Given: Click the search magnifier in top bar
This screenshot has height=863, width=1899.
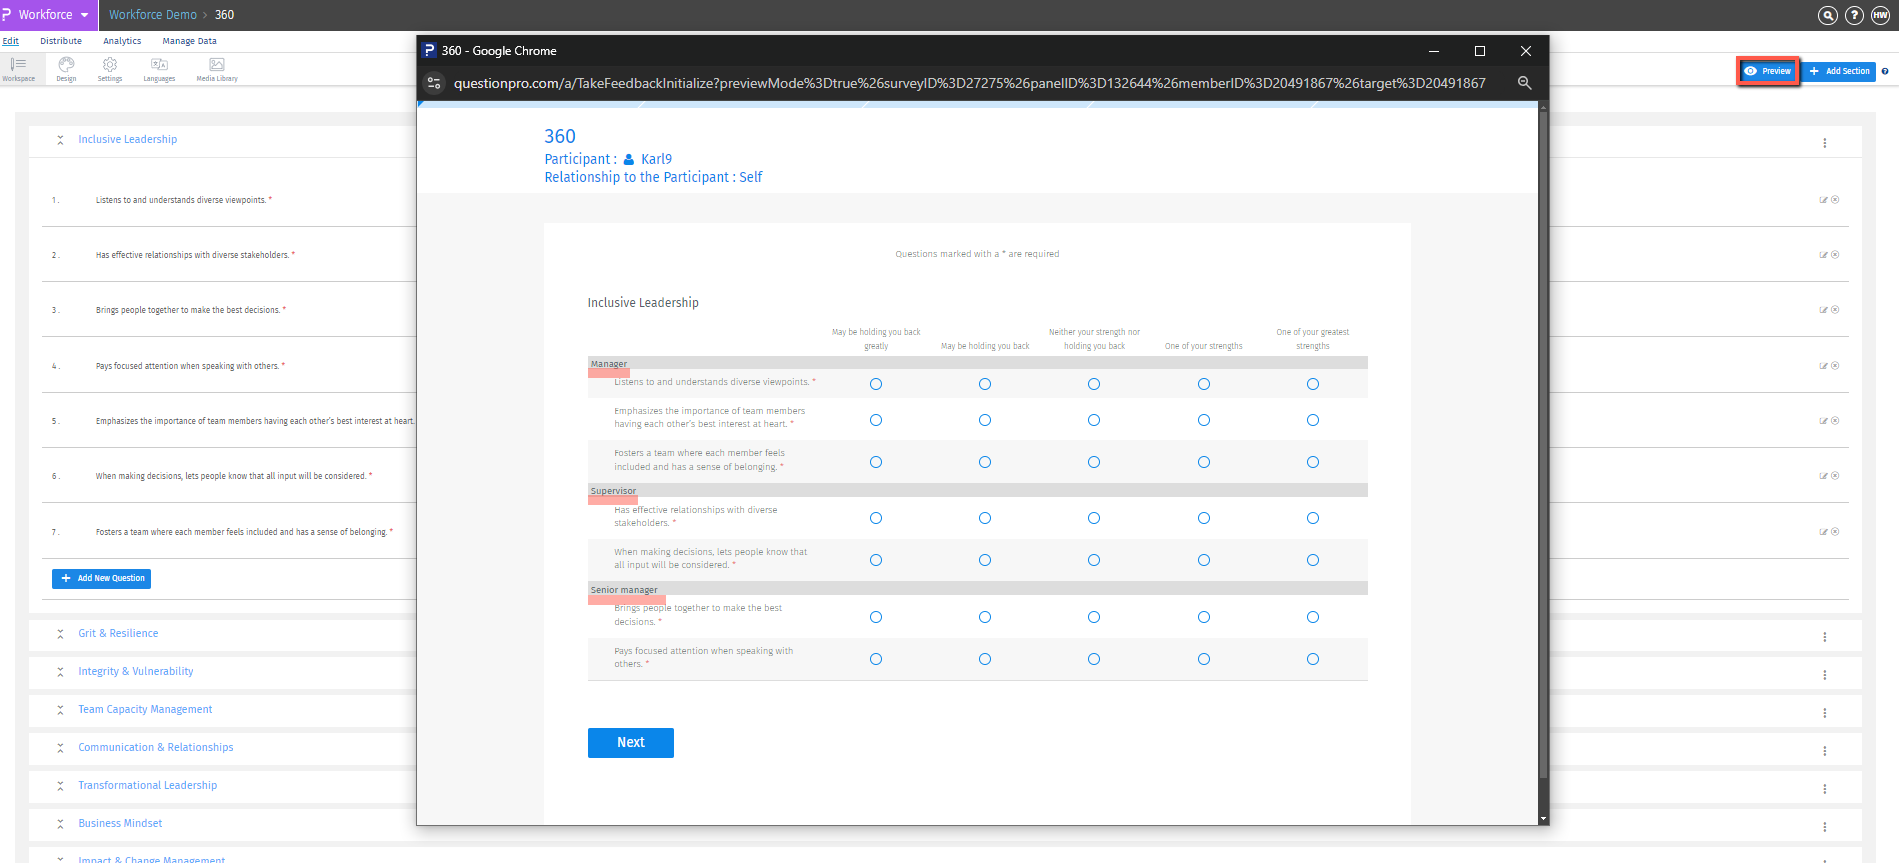Looking at the screenshot, I should click(1827, 15).
